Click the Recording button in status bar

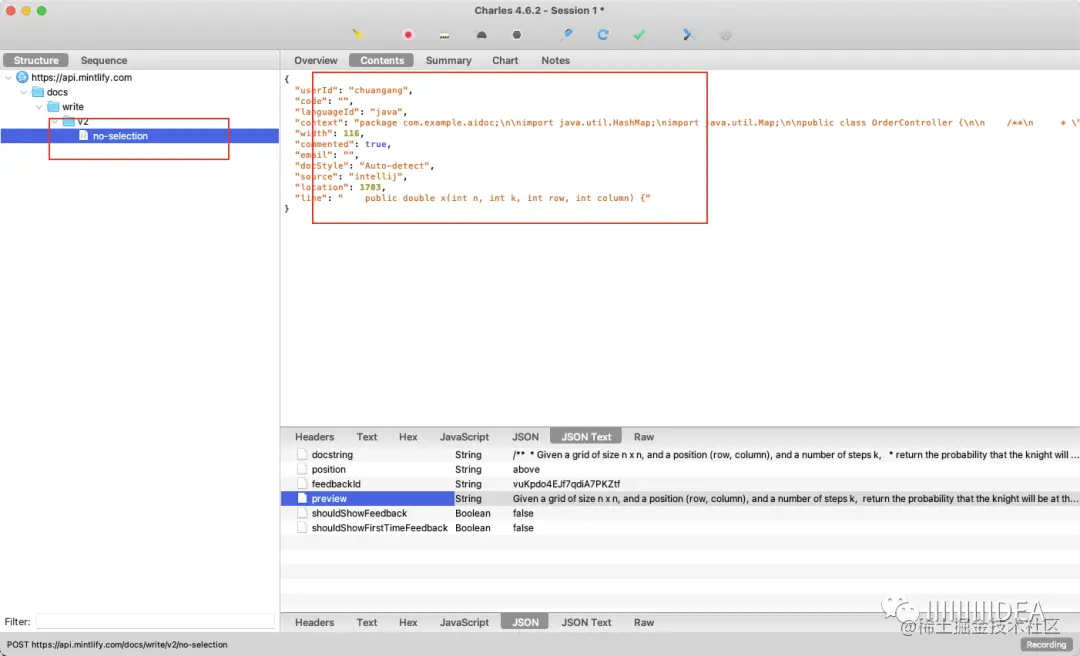pyautogui.click(x=1046, y=645)
